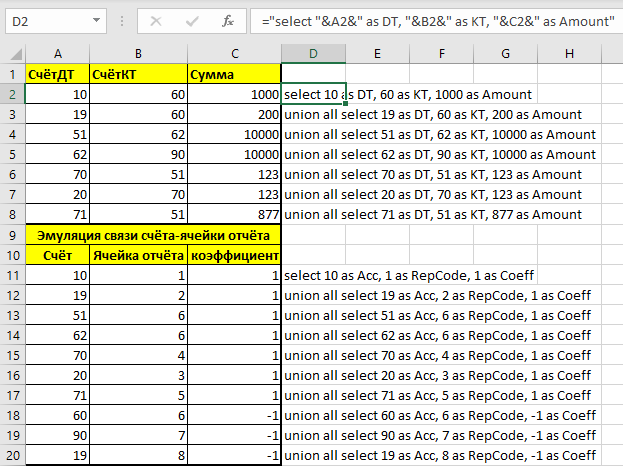Viewport: 623px width, 466px height.
Task: Select column H header
Action: coord(569,52)
